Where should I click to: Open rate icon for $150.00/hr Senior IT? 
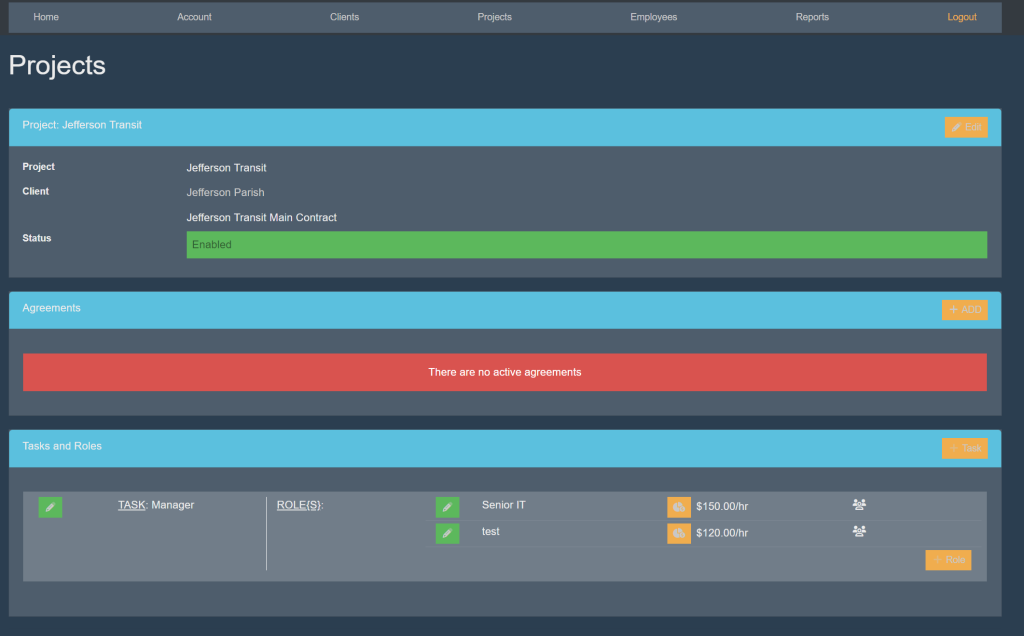tap(678, 507)
